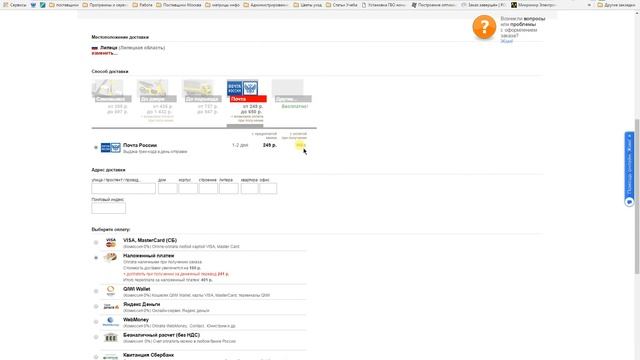Click the Яндекс Деньги payment title

point(142,304)
